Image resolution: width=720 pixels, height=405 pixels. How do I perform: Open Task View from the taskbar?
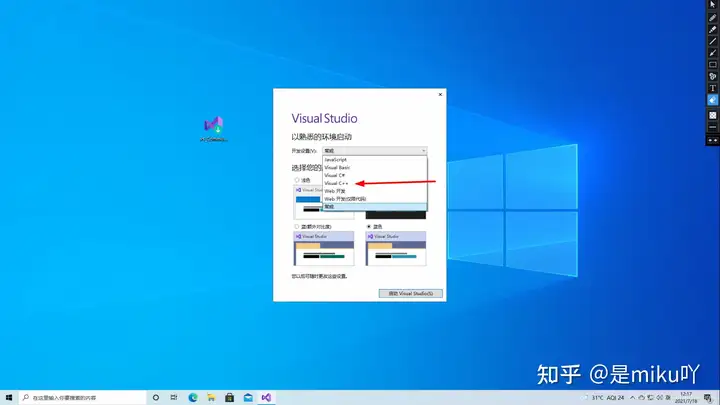coord(174,398)
